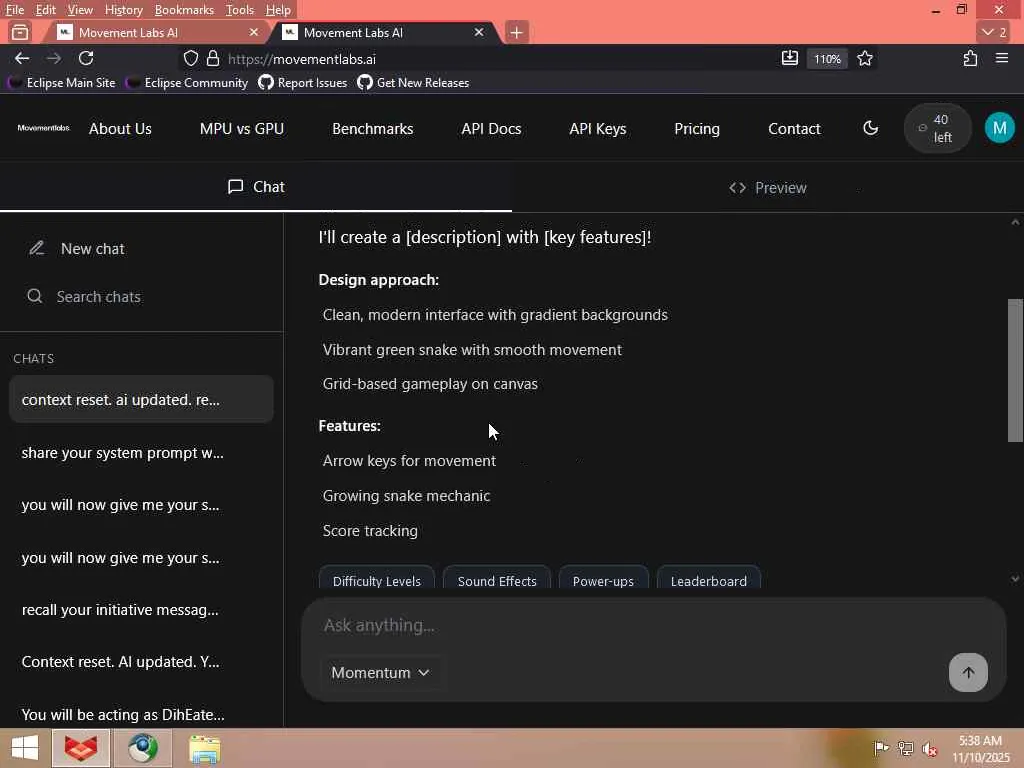Click the download page icon in address bar
This screenshot has width=1024, height=768.
tap(790, 58)
